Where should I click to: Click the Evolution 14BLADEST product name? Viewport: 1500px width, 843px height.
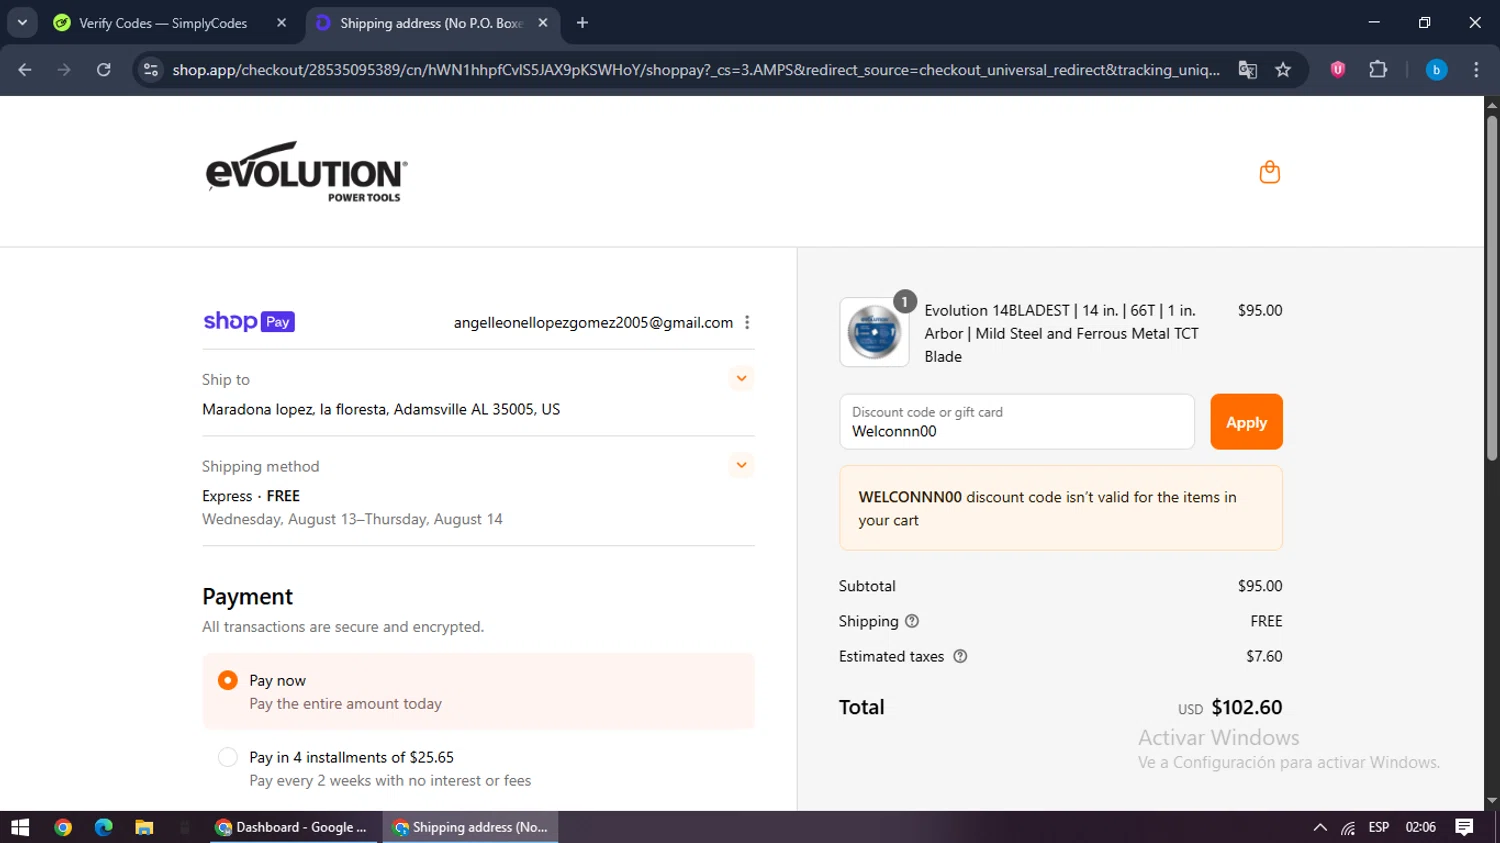click(1061, 333)
